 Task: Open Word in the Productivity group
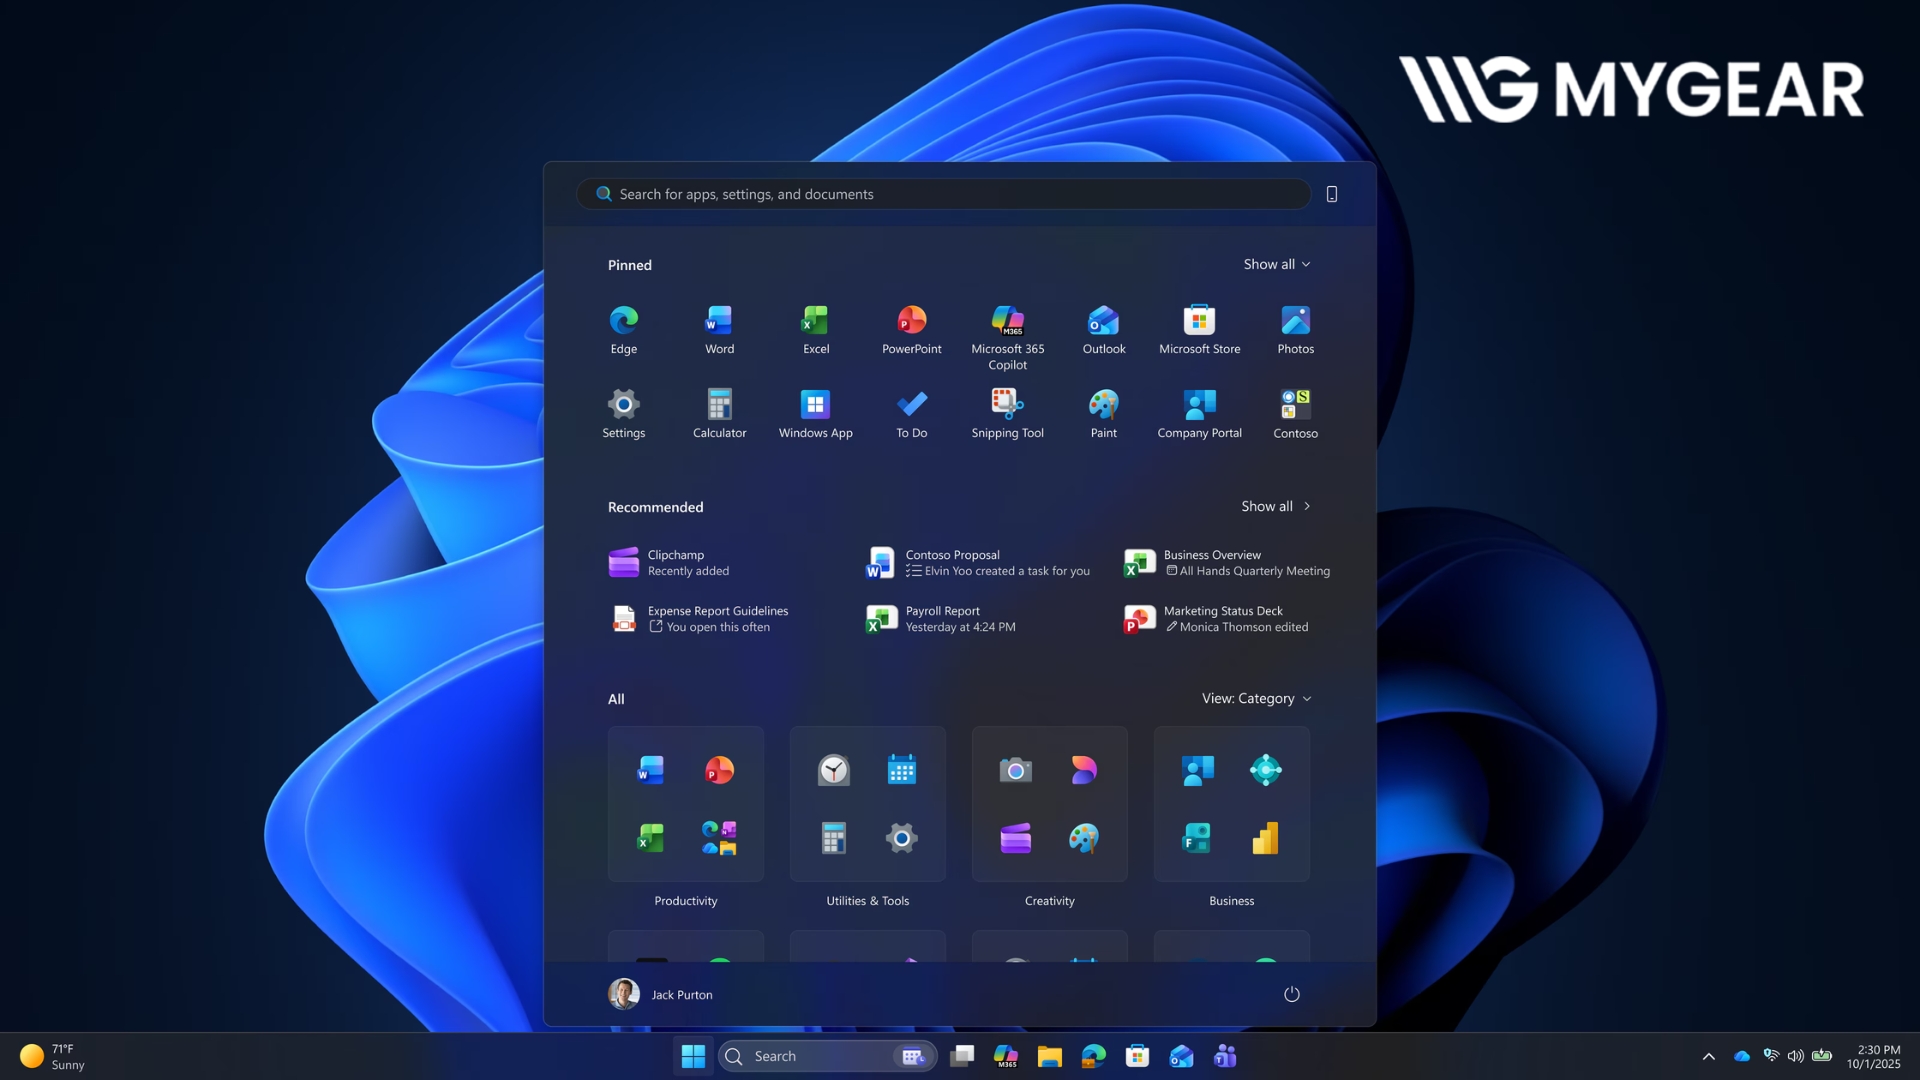coord(651,770)
